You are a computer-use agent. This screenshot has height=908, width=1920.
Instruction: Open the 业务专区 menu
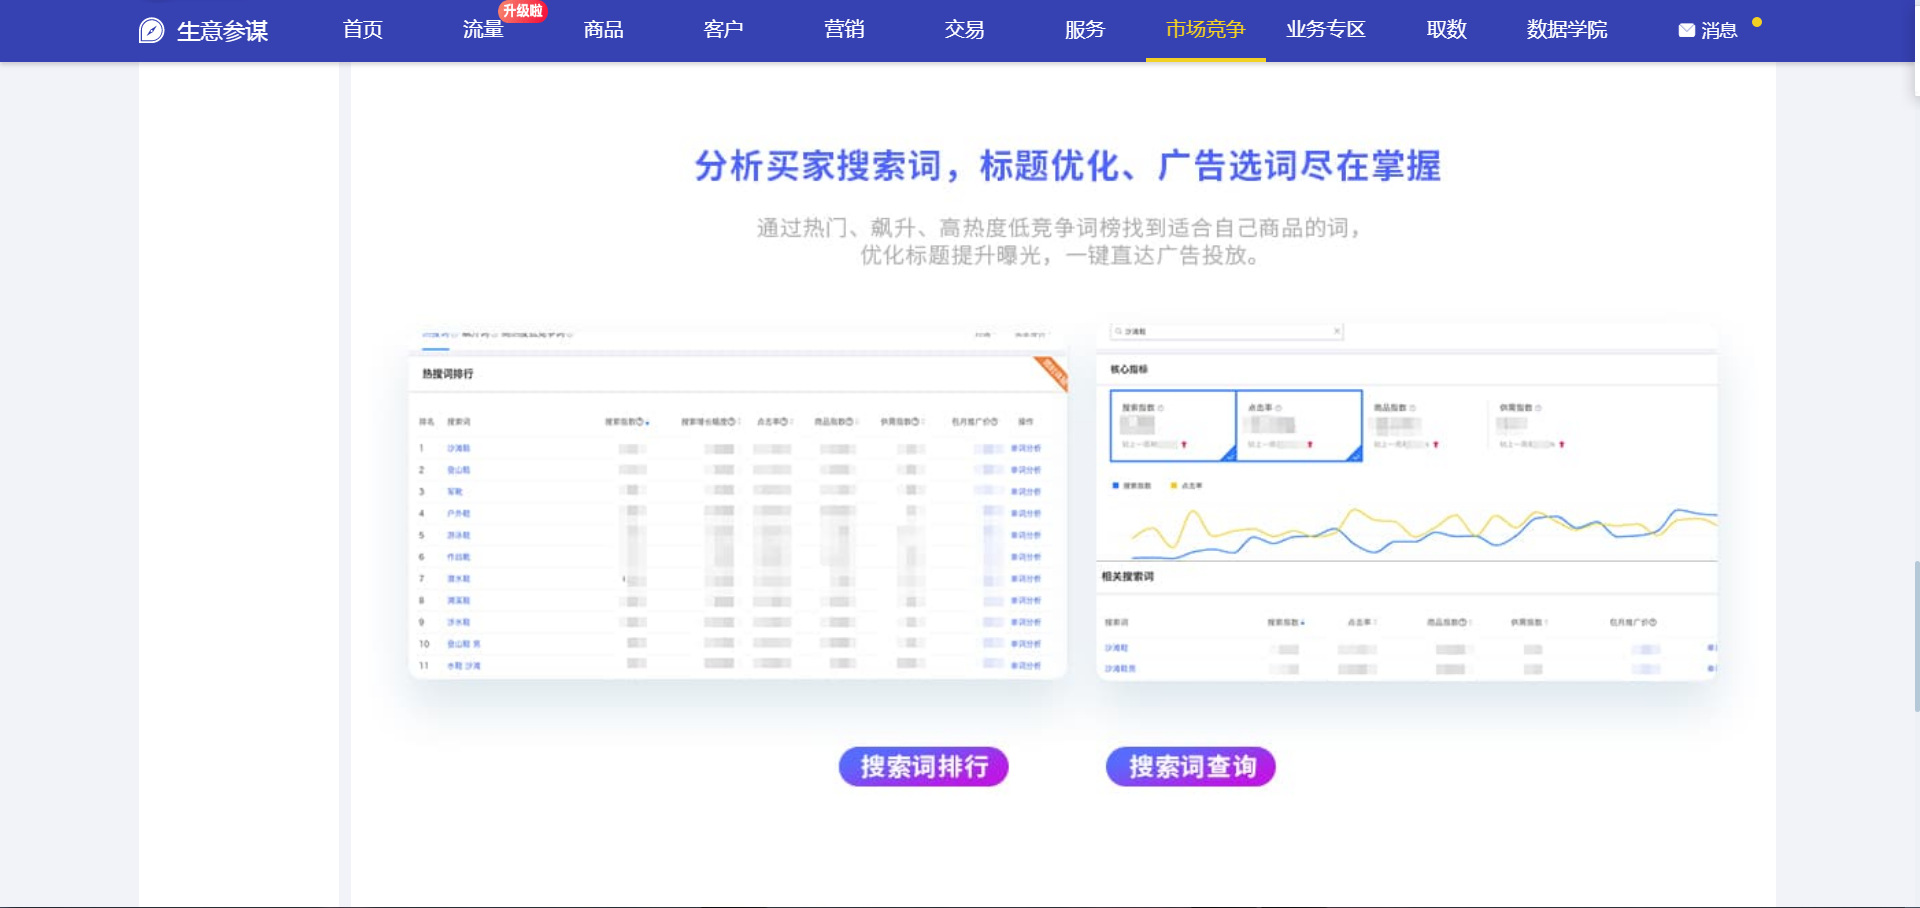coord(1325,30)
